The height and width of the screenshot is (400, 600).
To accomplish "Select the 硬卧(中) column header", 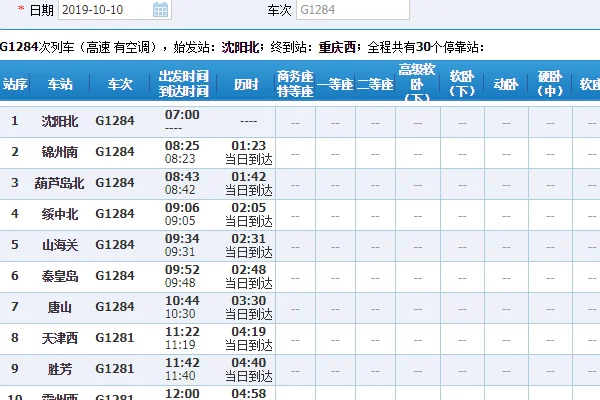I will [550, 84].
